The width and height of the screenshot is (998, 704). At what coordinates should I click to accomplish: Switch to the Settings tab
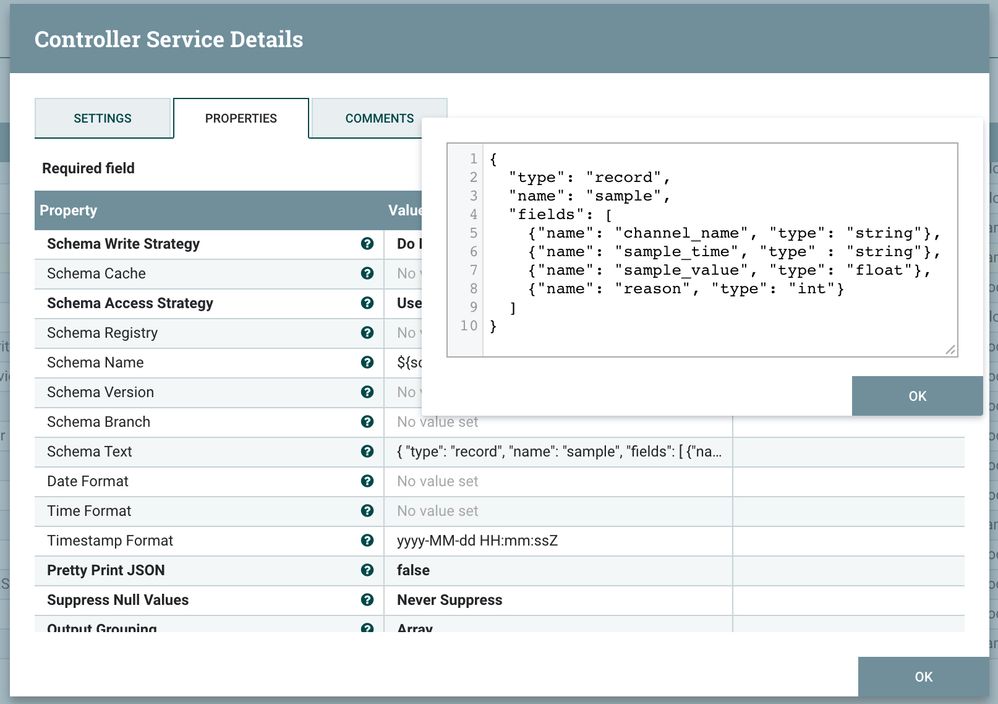pyautogui.click(x=103, y=118)
